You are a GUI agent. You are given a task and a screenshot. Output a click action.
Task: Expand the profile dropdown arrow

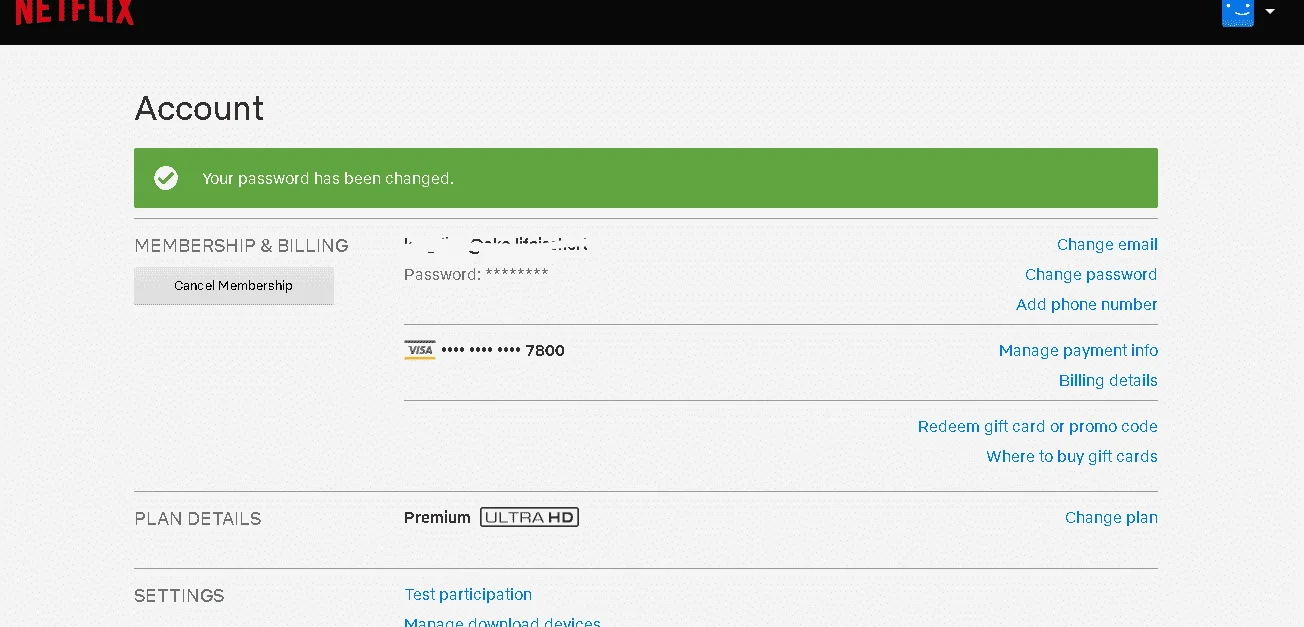point(1270,12)
